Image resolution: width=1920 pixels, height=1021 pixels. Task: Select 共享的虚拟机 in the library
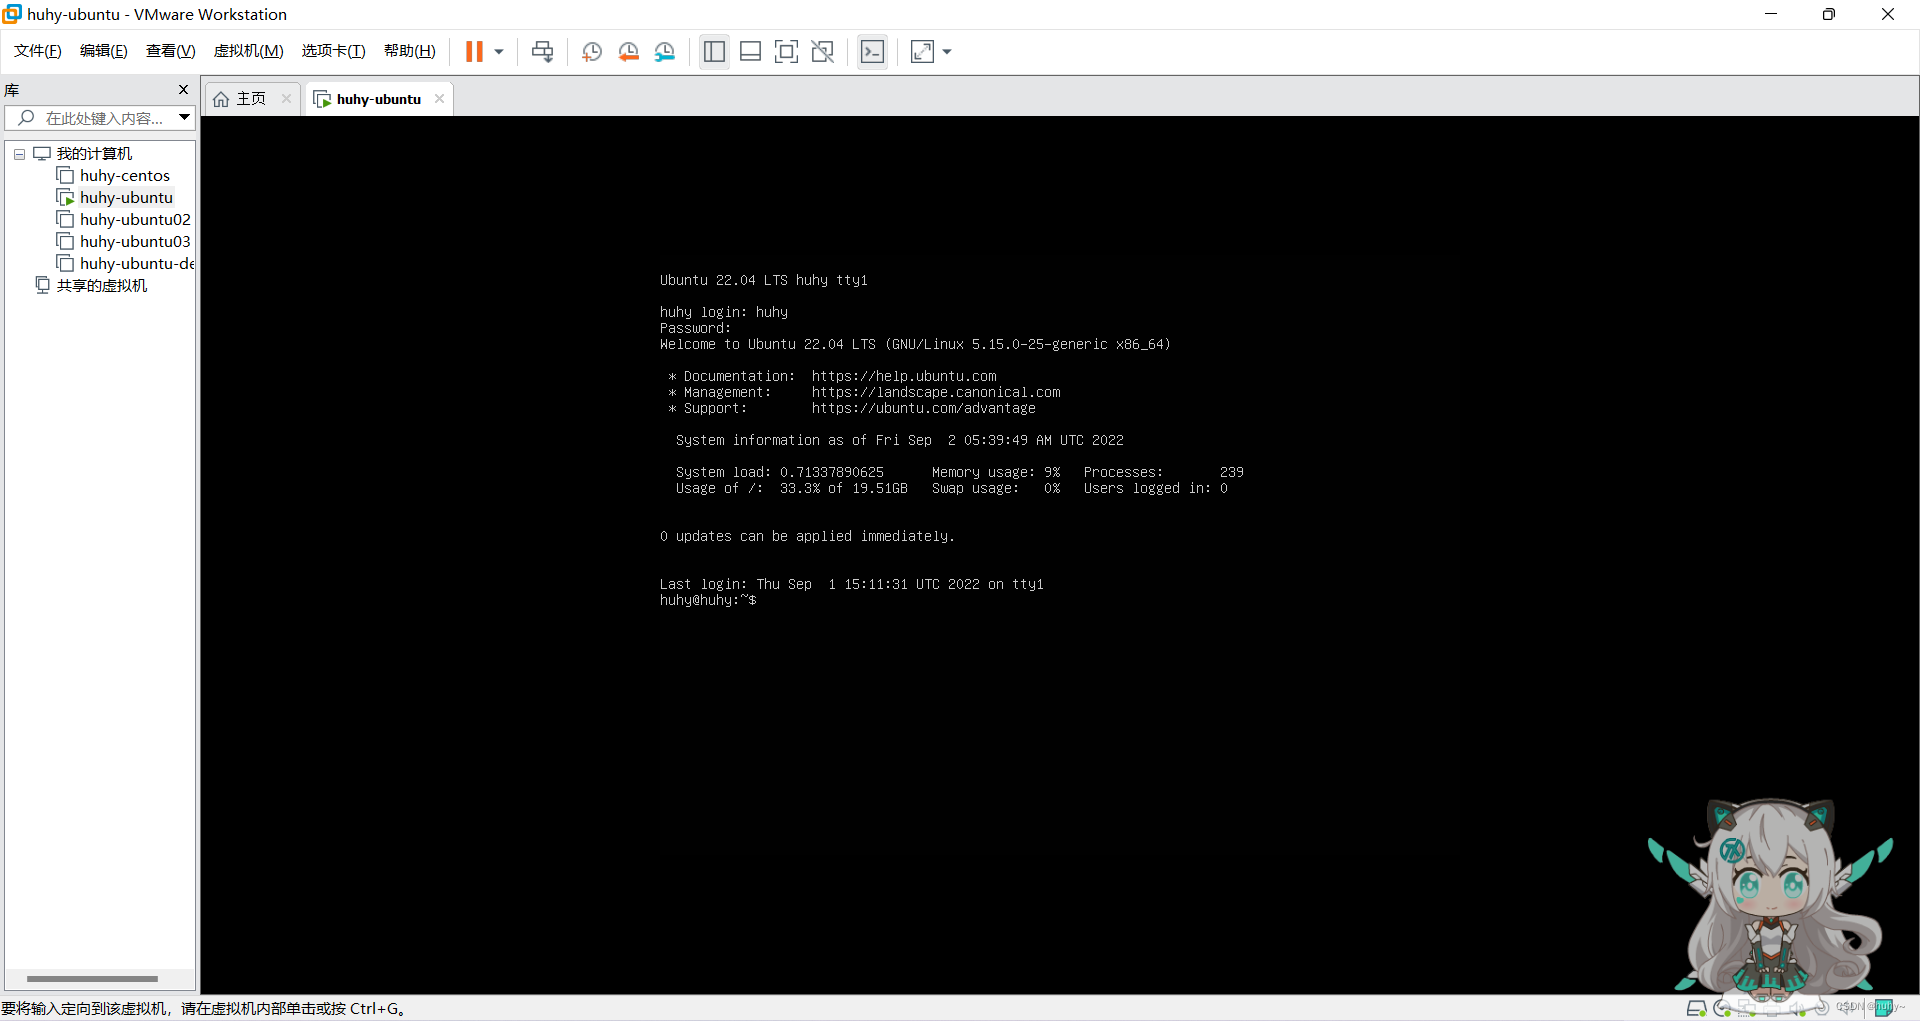(102, 286)
